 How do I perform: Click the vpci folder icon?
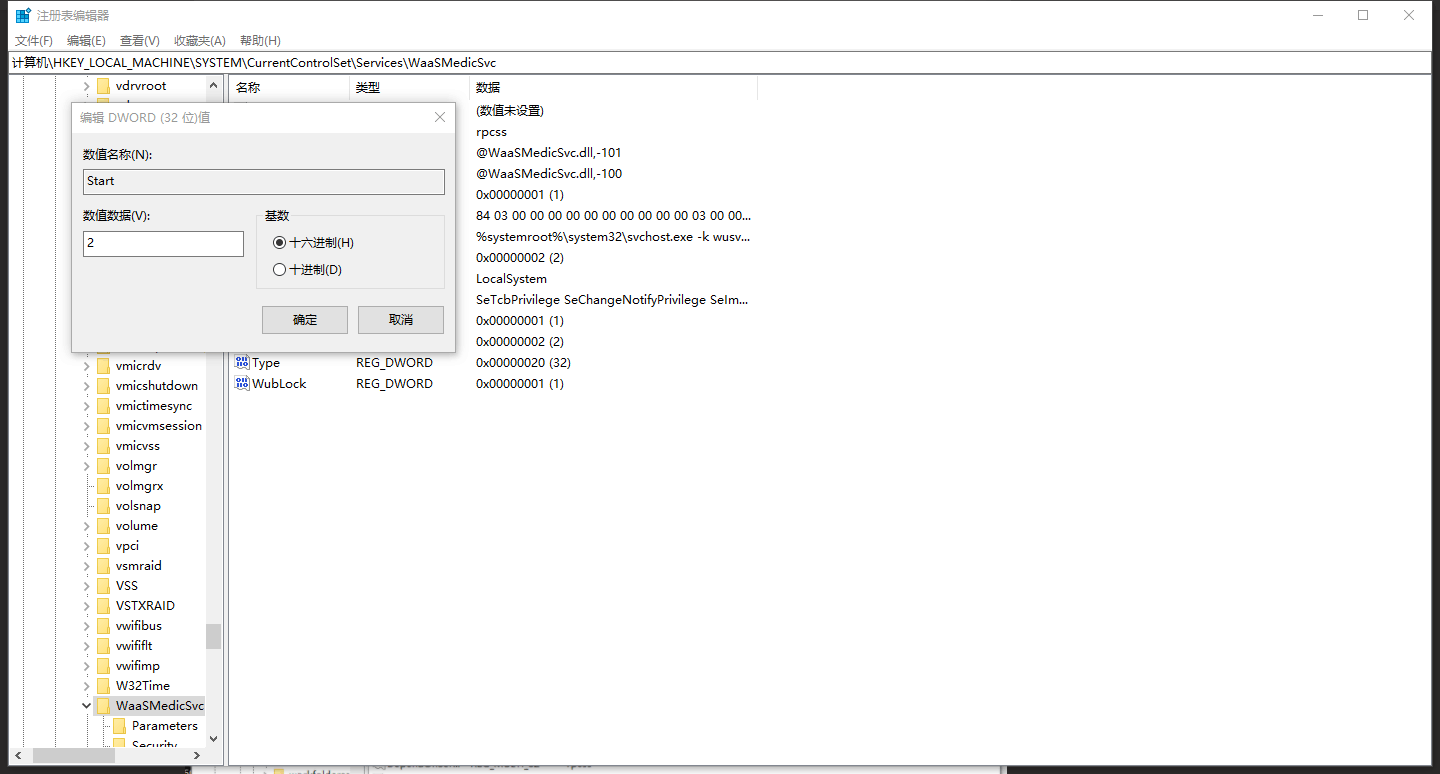click(x=103, y=546)
